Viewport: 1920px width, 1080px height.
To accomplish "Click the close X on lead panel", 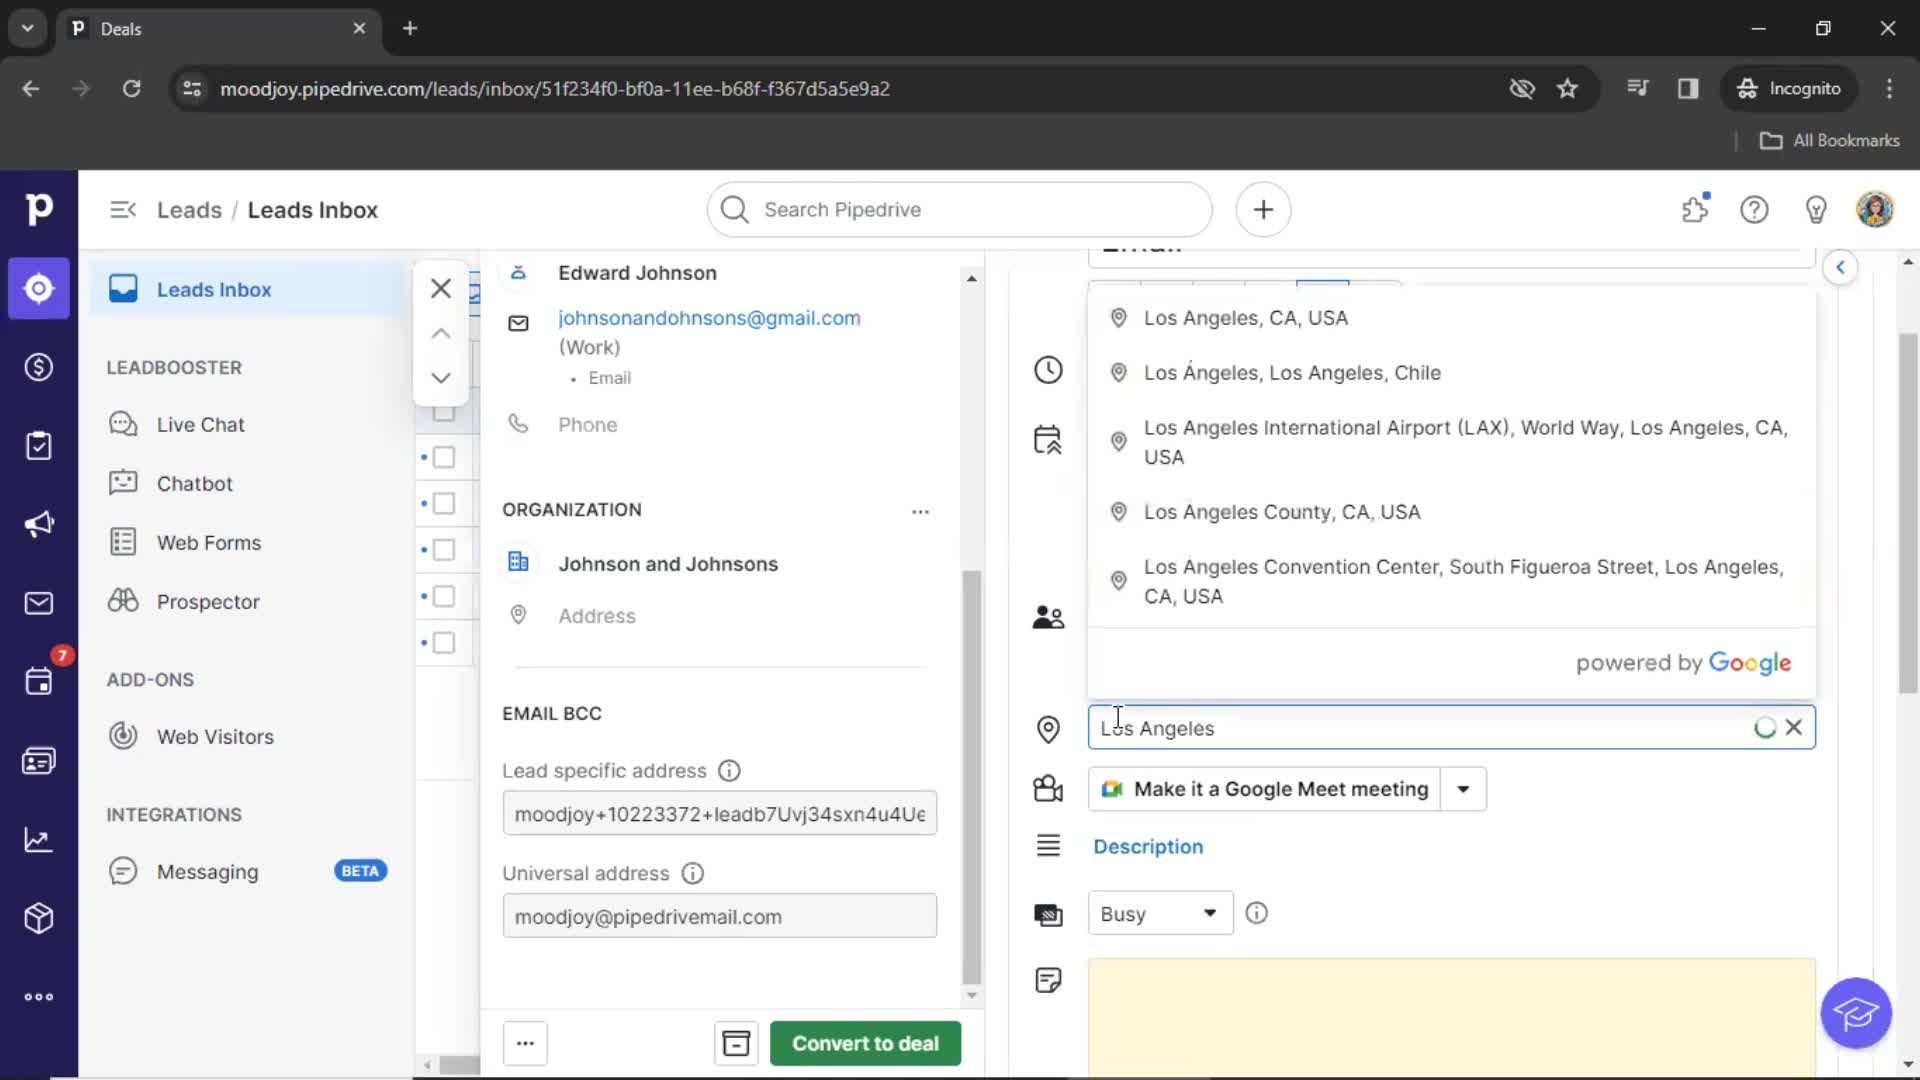I will click(439, 289).
